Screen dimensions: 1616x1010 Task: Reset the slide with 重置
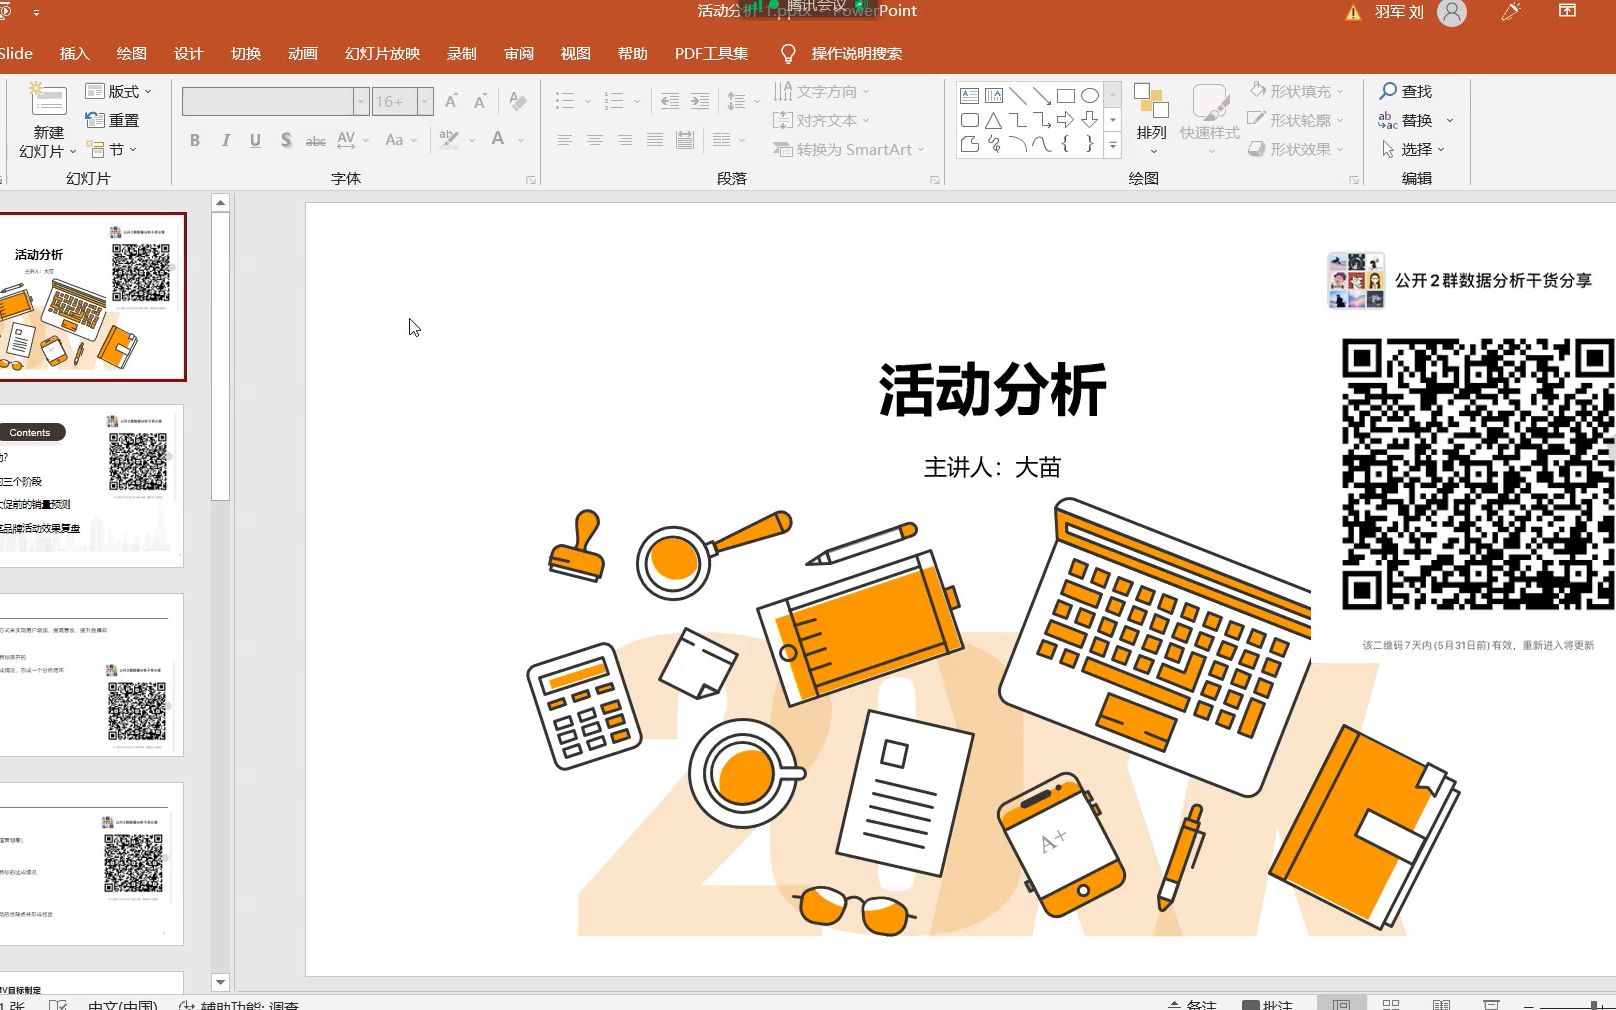click(x=112, y=120)
